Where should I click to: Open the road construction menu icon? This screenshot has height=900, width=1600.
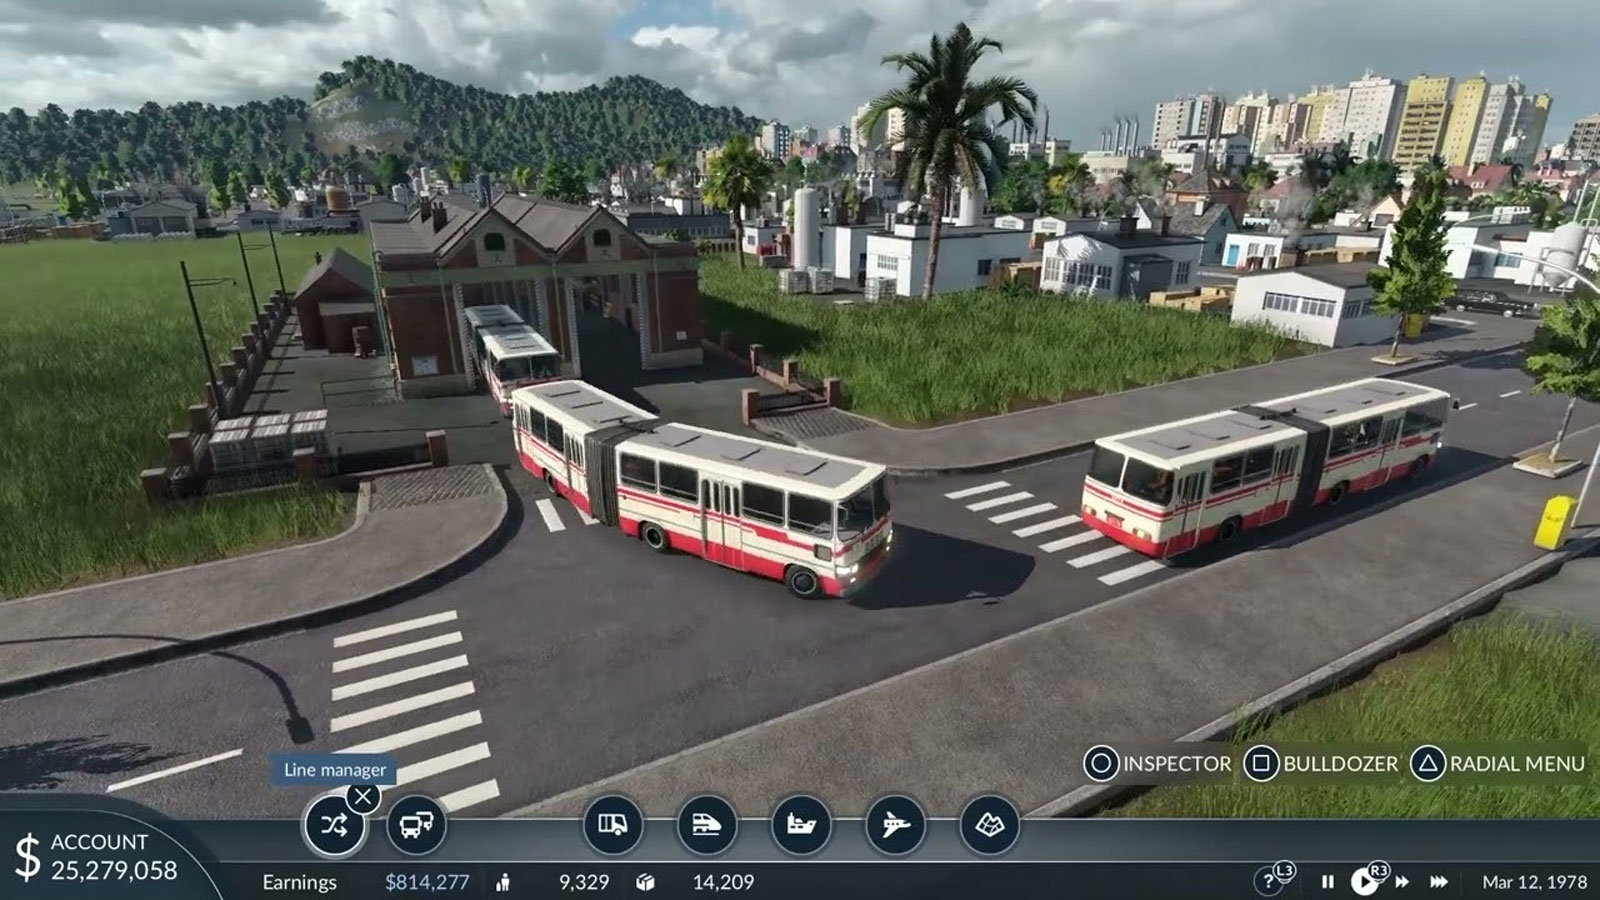pyautogui.click(x=612, y=825)
